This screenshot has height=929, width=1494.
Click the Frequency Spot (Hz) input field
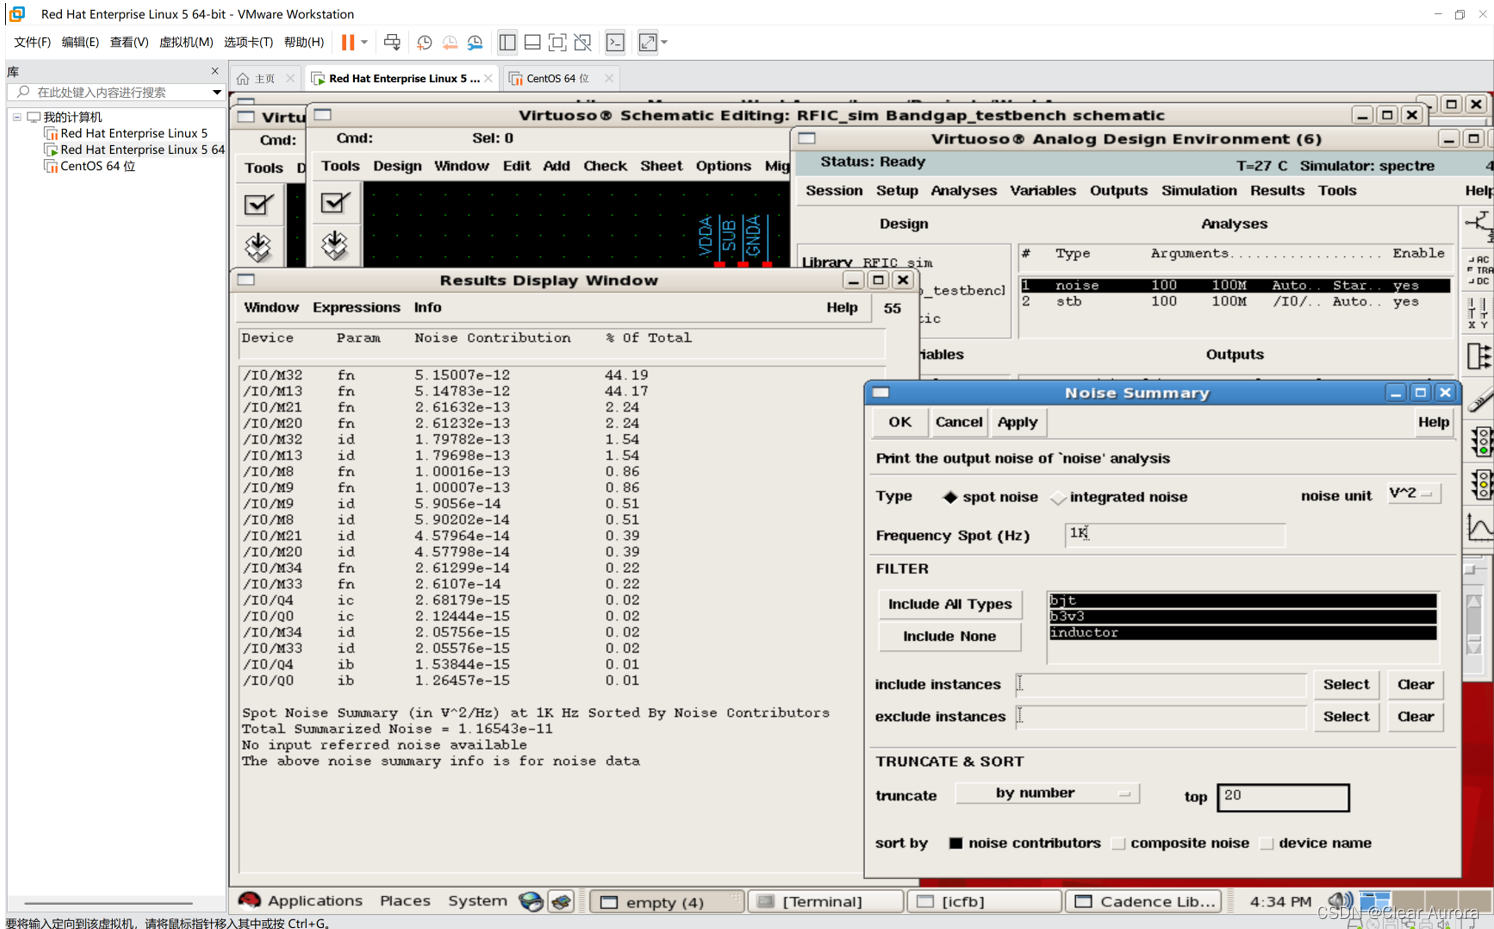(x=1174, y=534)
